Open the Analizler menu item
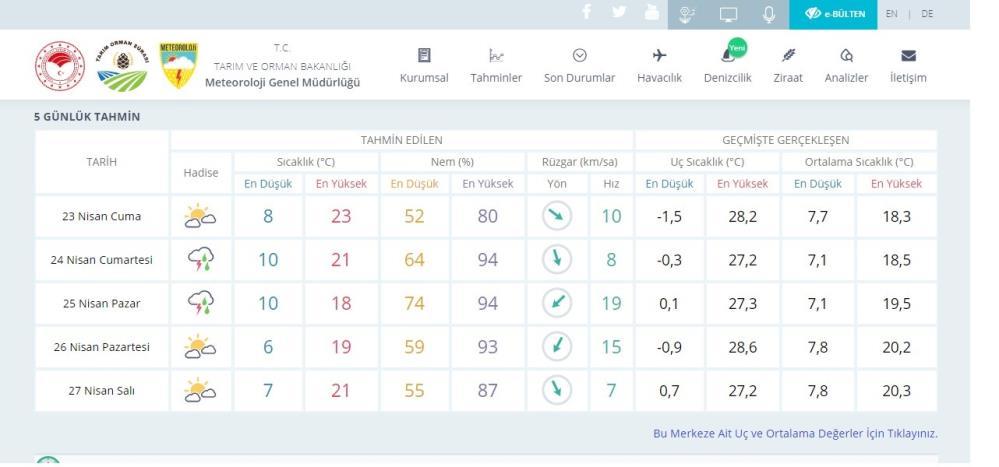Screen dimensions: 999x467 click(846, 65)
